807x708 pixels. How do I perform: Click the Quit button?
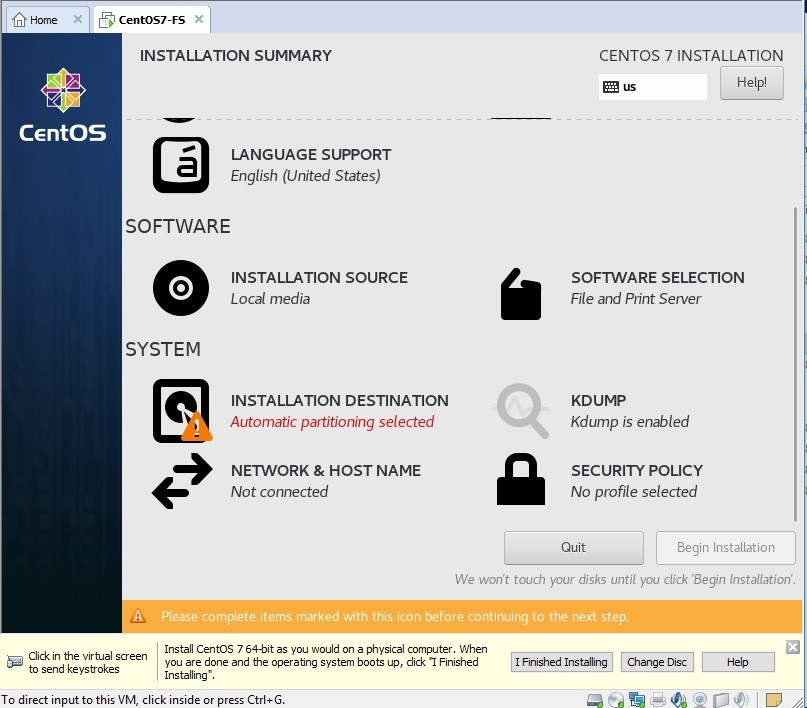point(573,548)
